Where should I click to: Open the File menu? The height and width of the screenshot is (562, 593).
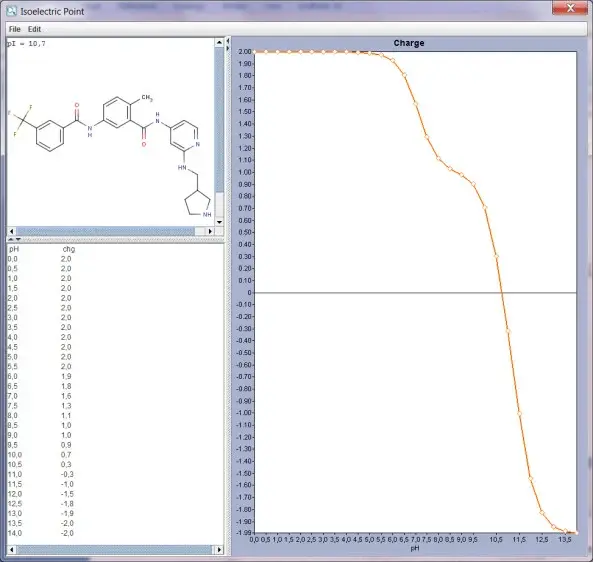[14, 29]
